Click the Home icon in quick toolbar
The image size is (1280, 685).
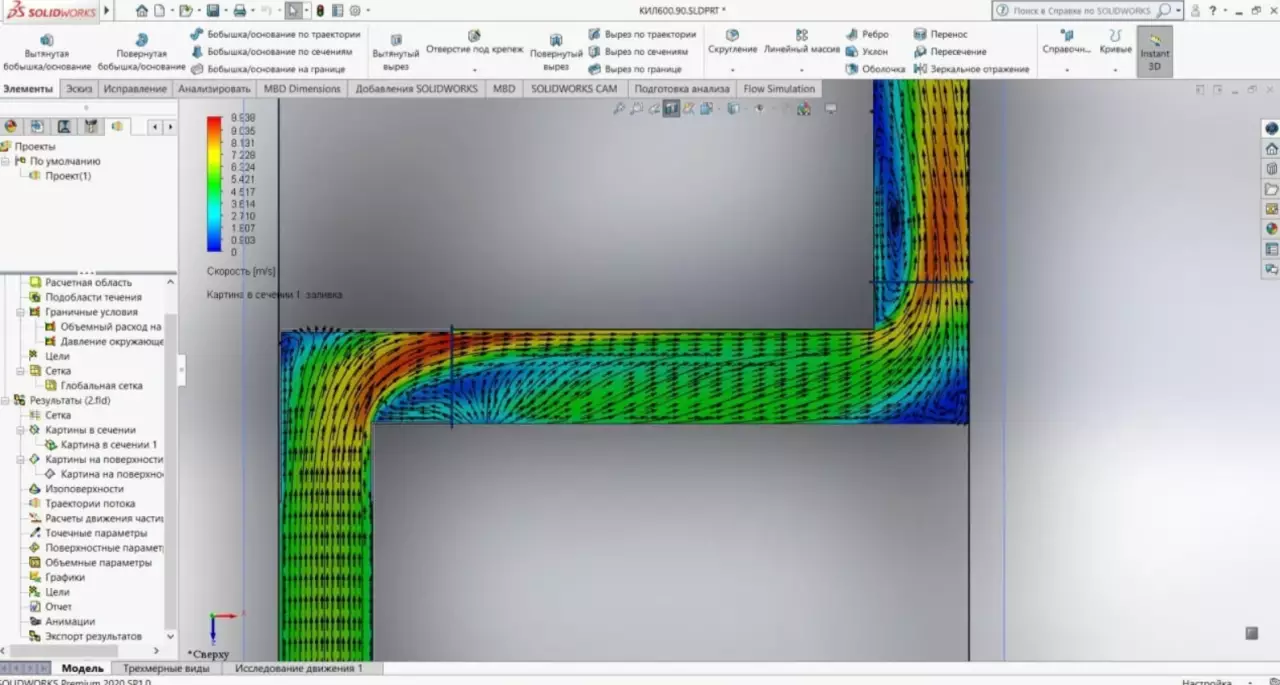[x=142, y=11]
